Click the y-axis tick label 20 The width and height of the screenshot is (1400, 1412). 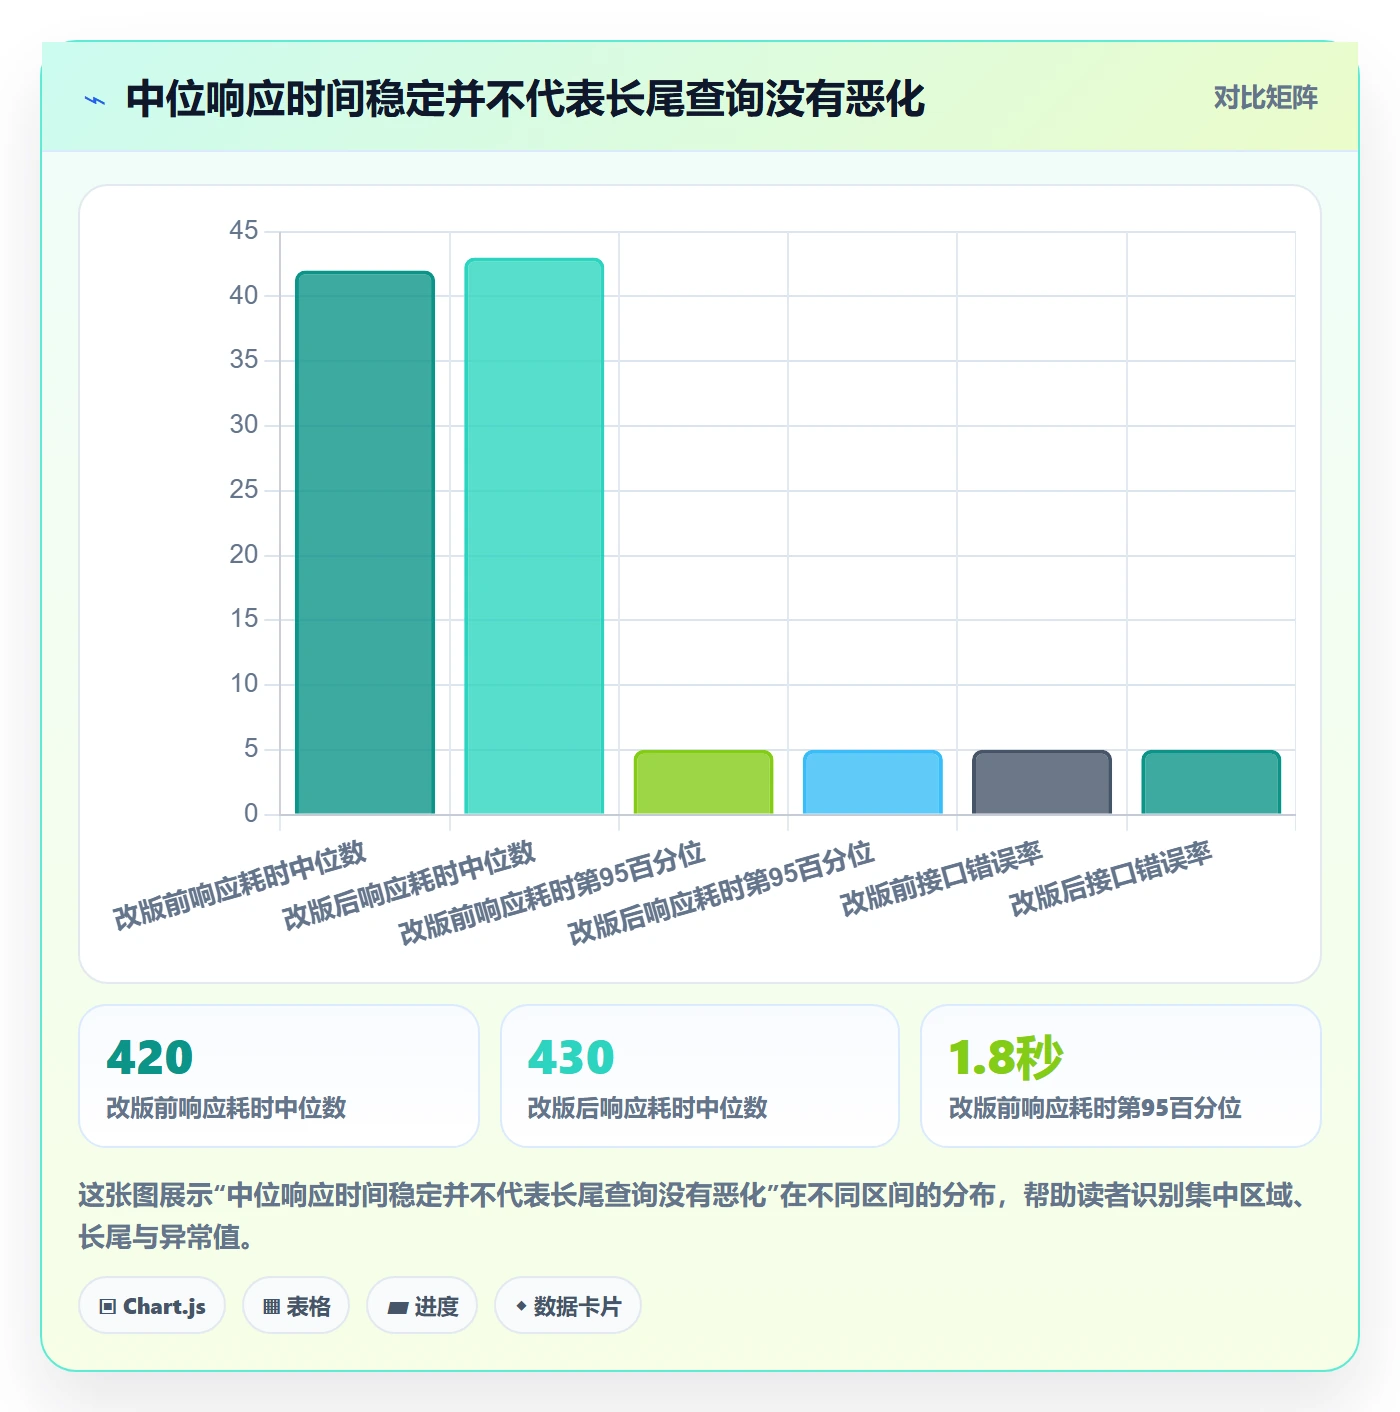243,555
